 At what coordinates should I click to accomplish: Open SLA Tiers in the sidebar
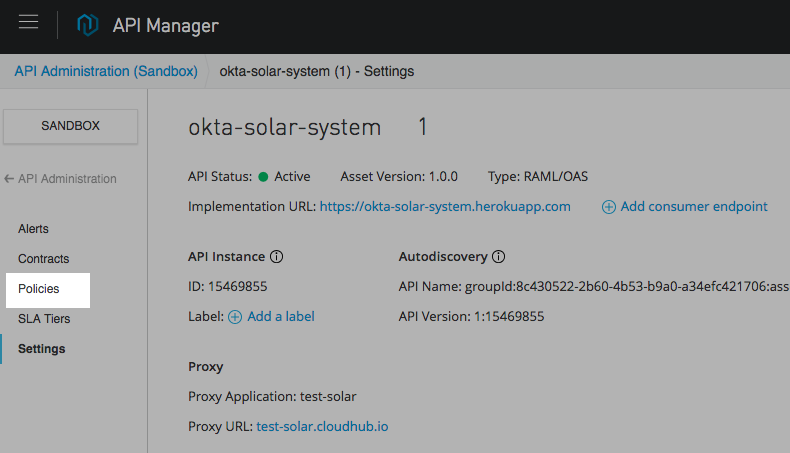(44, 319)
